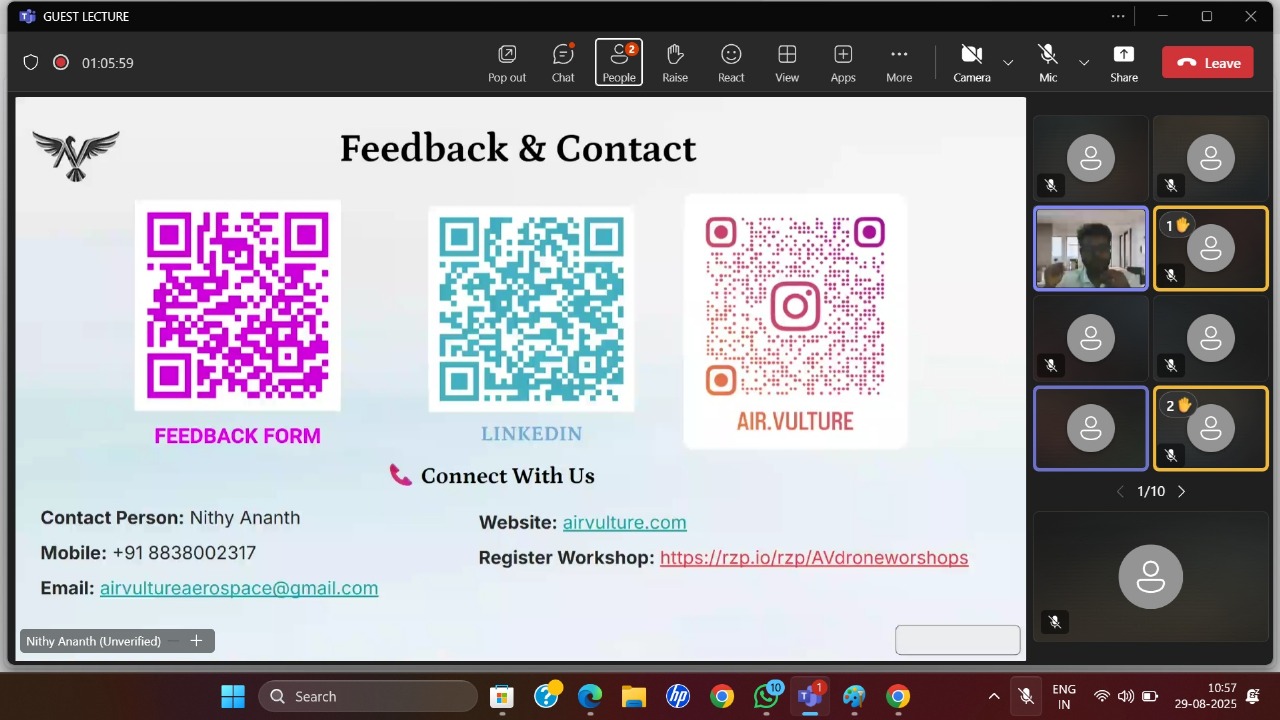Expand Camera options dropdown arrow
Screen dimensions: 1280x720
click(x=1008, y=63)
